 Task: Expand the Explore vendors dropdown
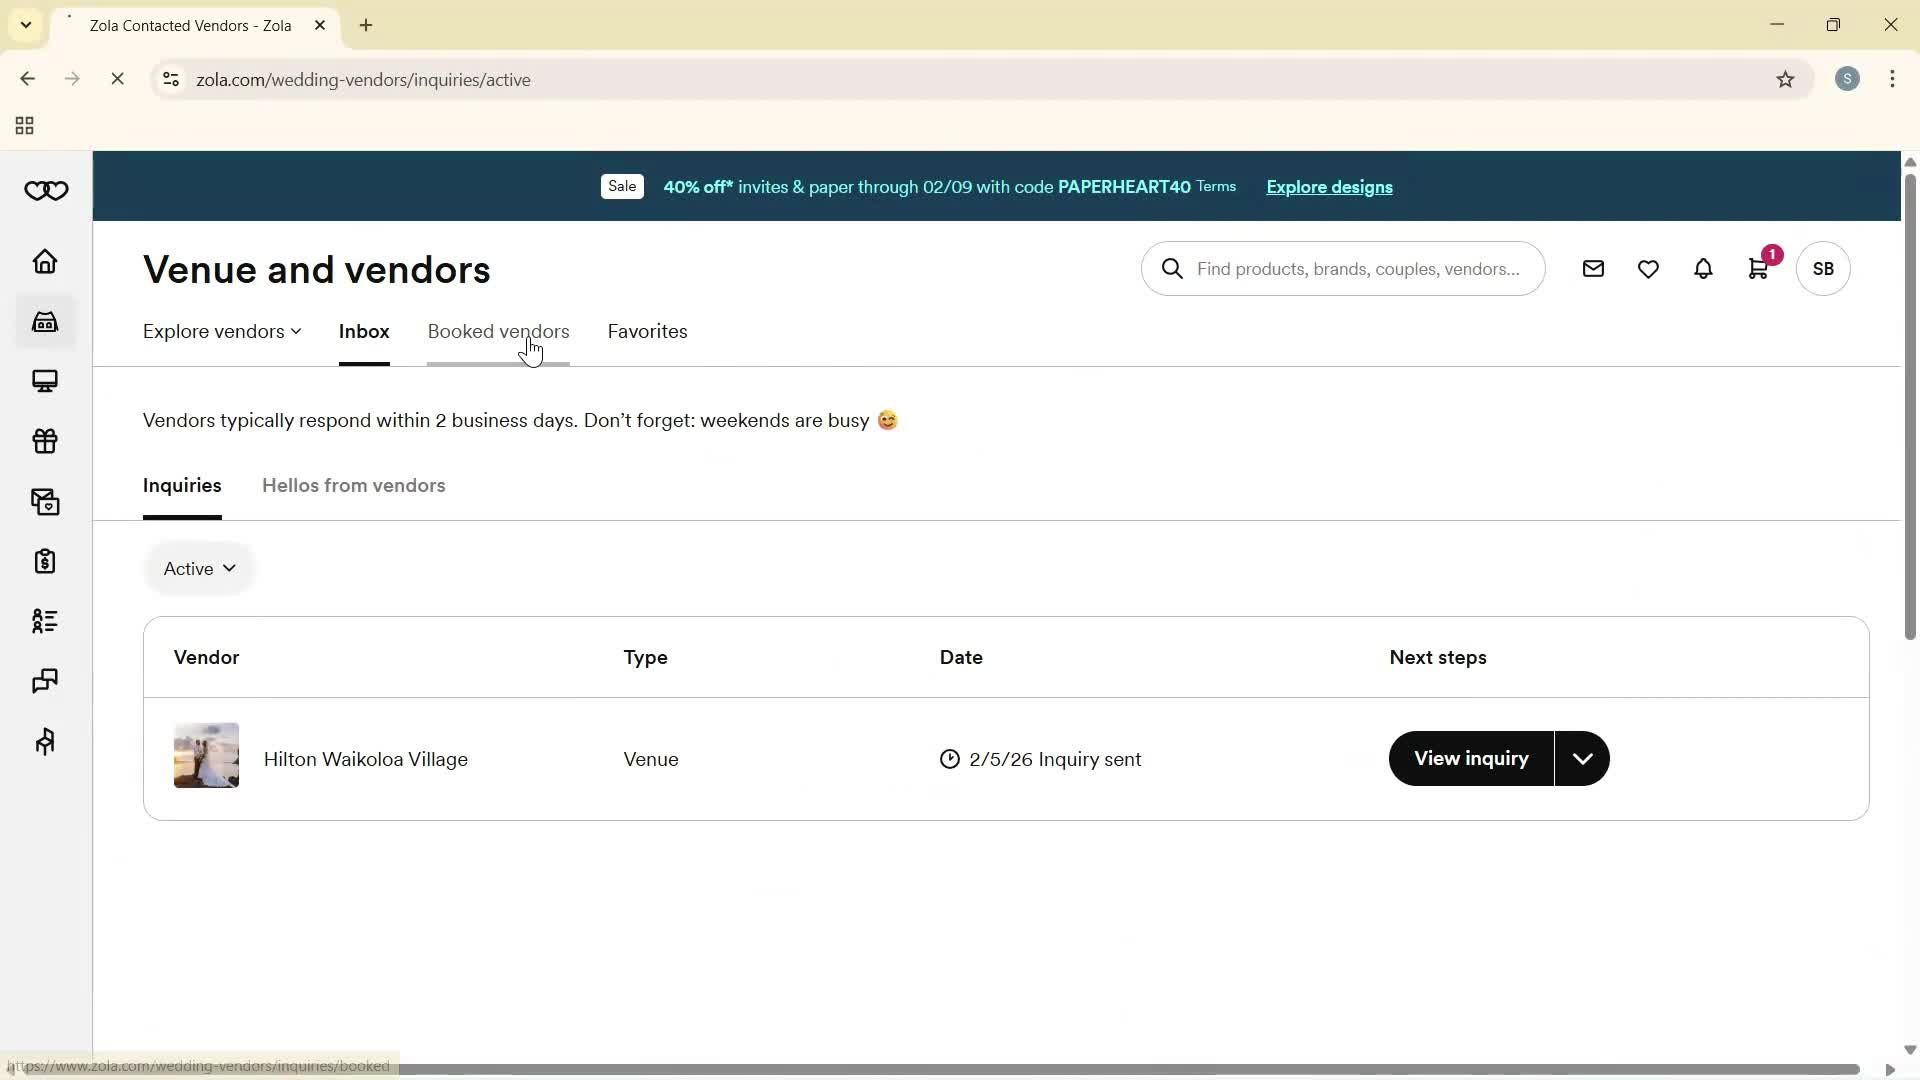[x=220, y=331]
